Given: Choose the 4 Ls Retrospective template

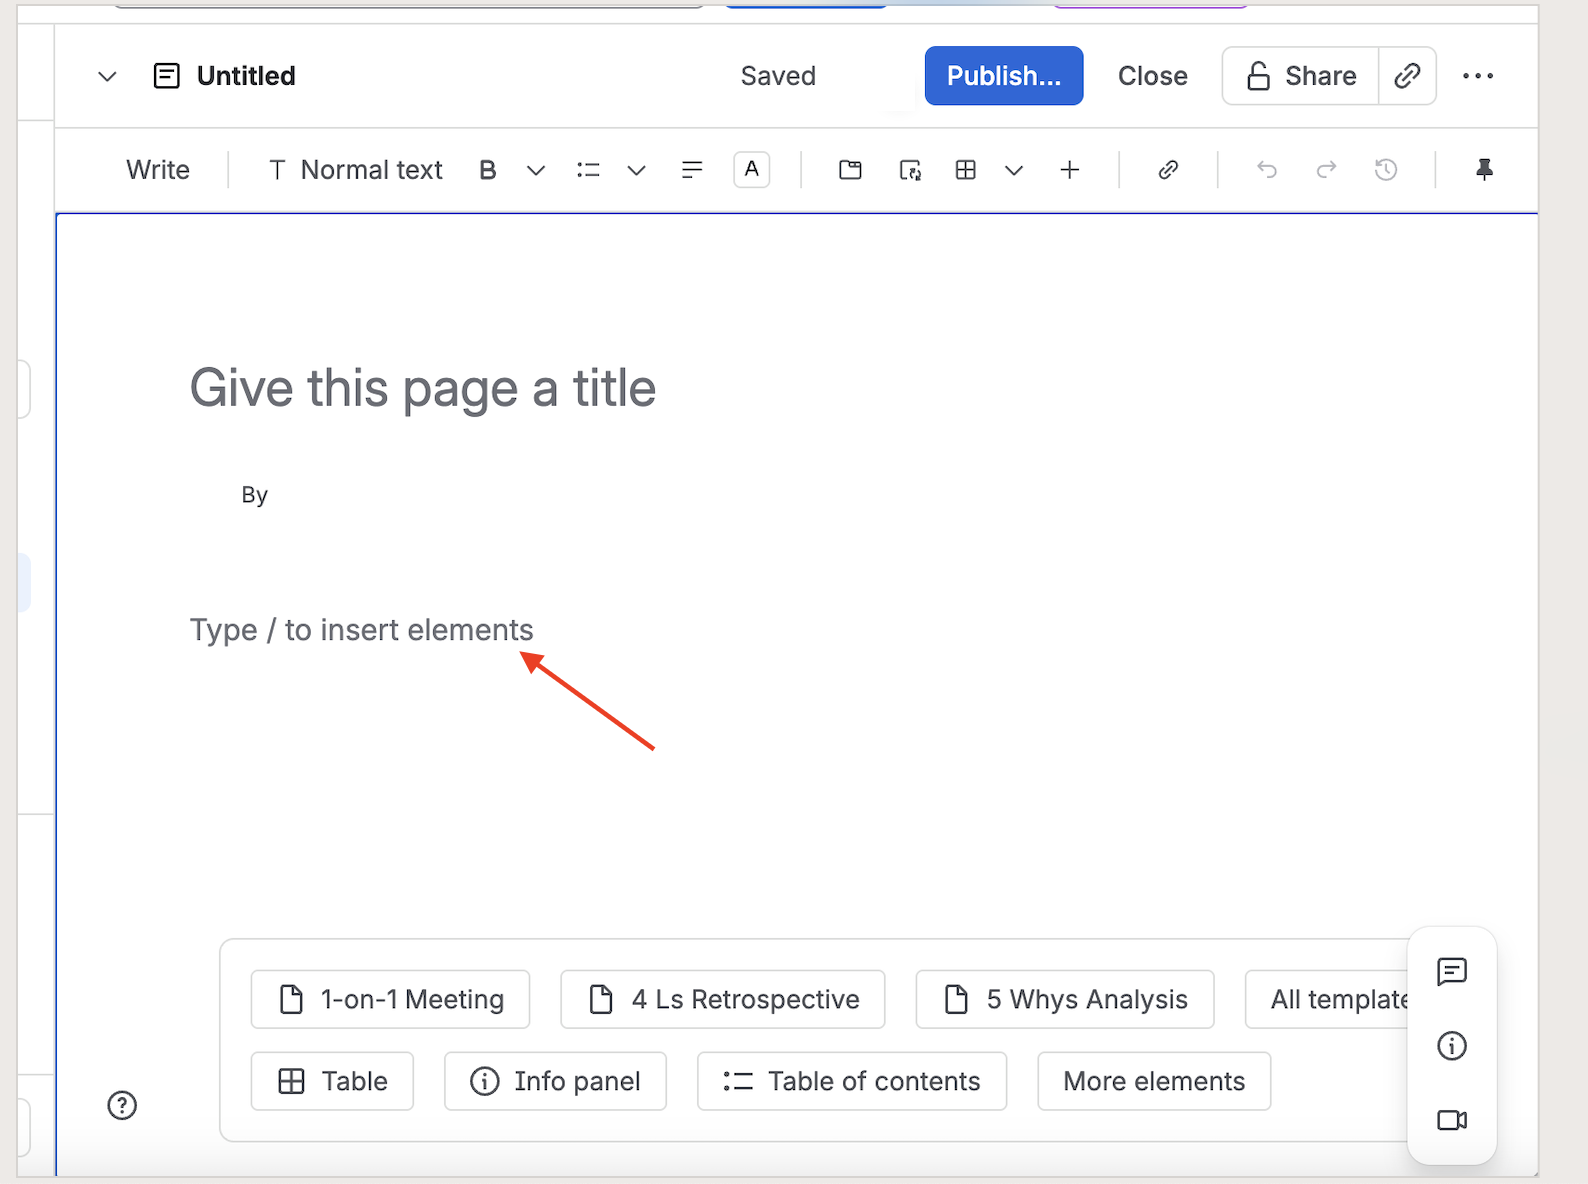Looking at the screenshot, I should 723,999.
